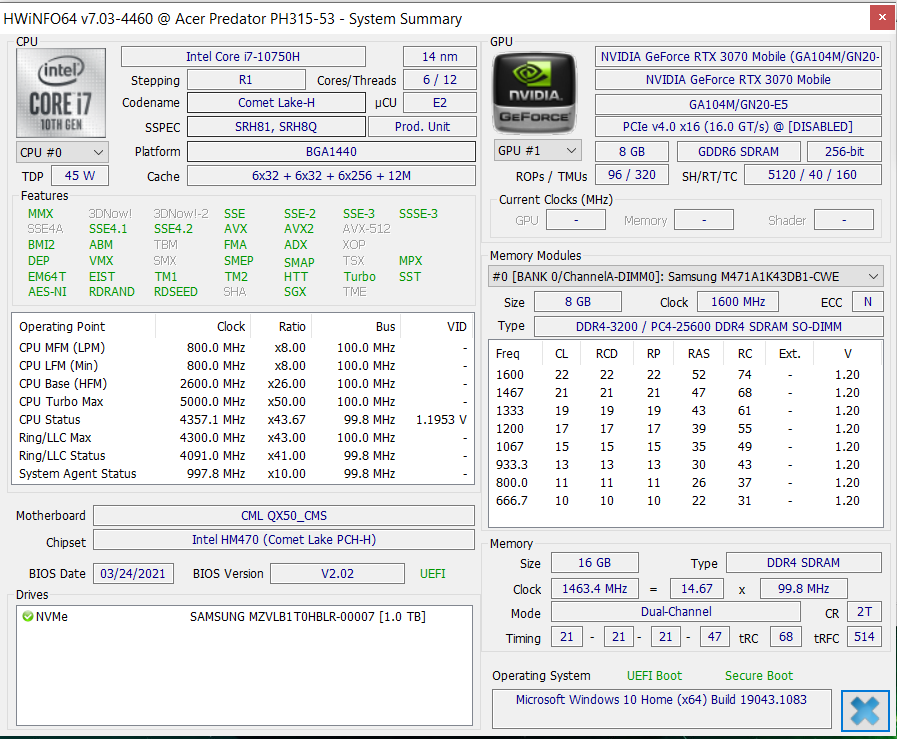The image size is (897, 739).
Task: Select the 1600 MHz memory timing row
Action: pos(685,375)
